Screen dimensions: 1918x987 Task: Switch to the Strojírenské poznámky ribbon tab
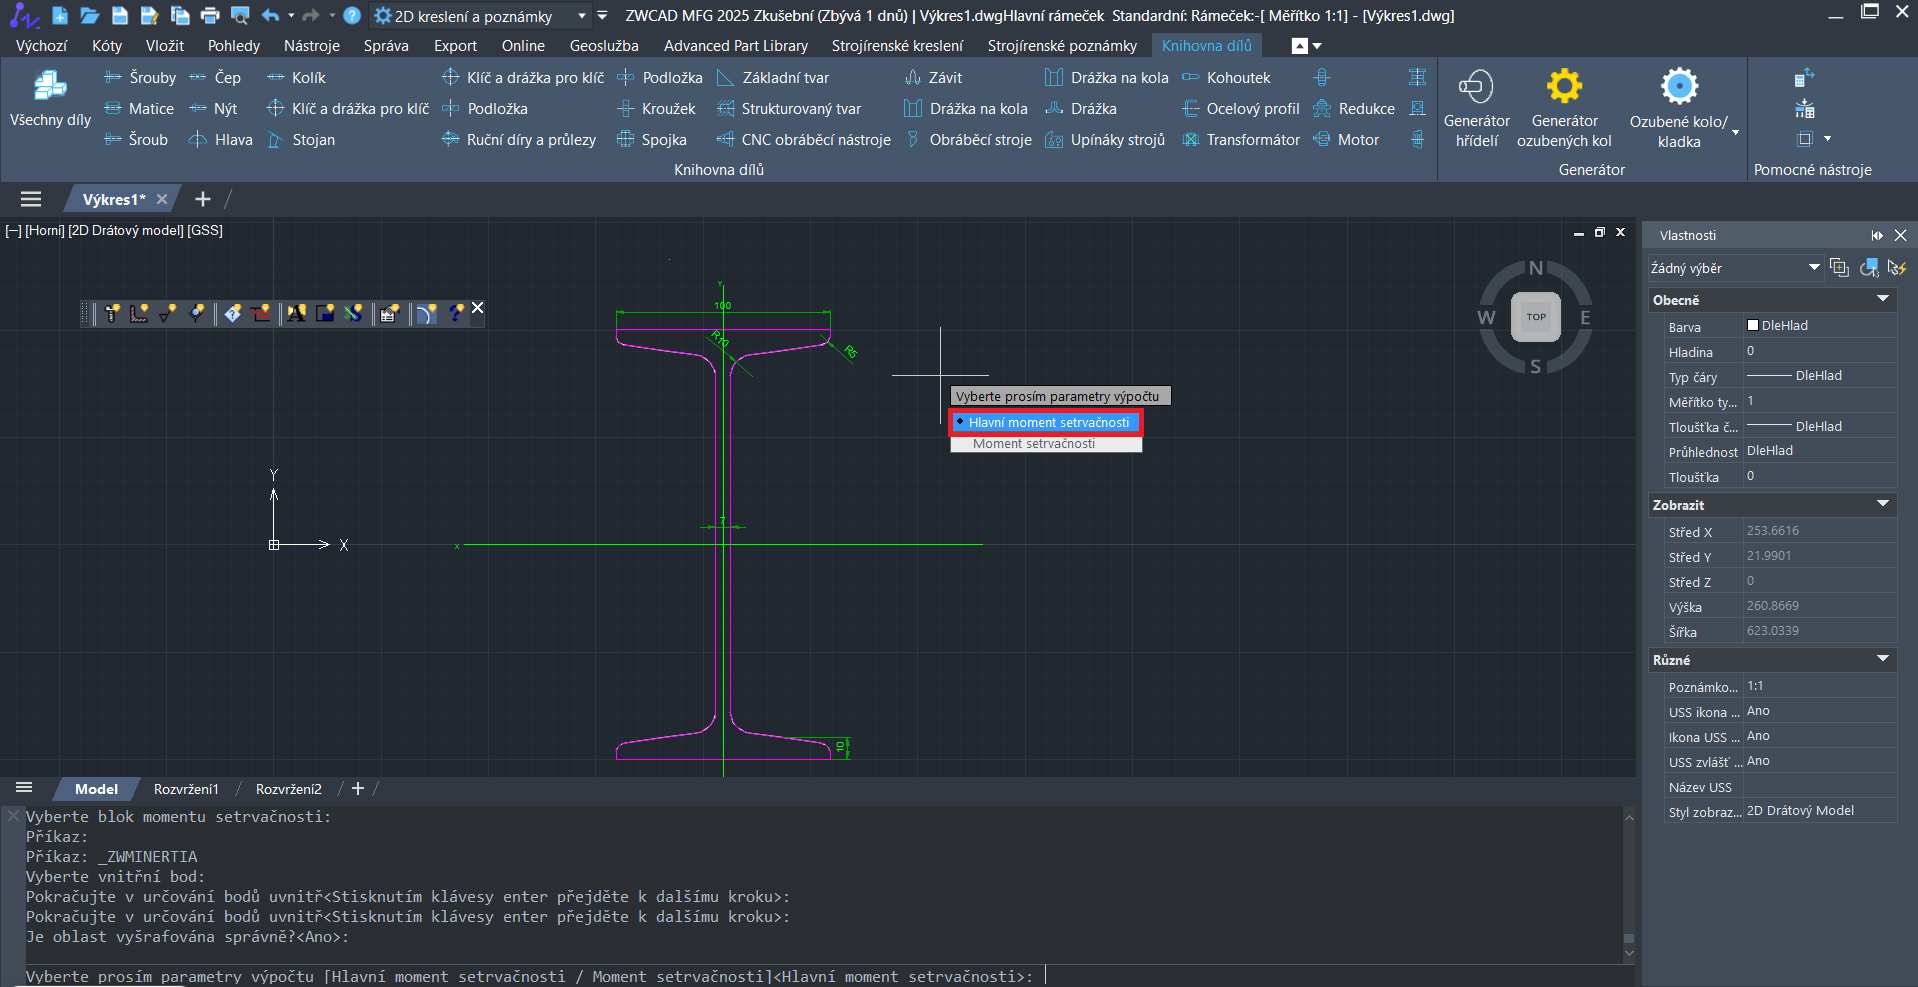[x=1062, y=46]
